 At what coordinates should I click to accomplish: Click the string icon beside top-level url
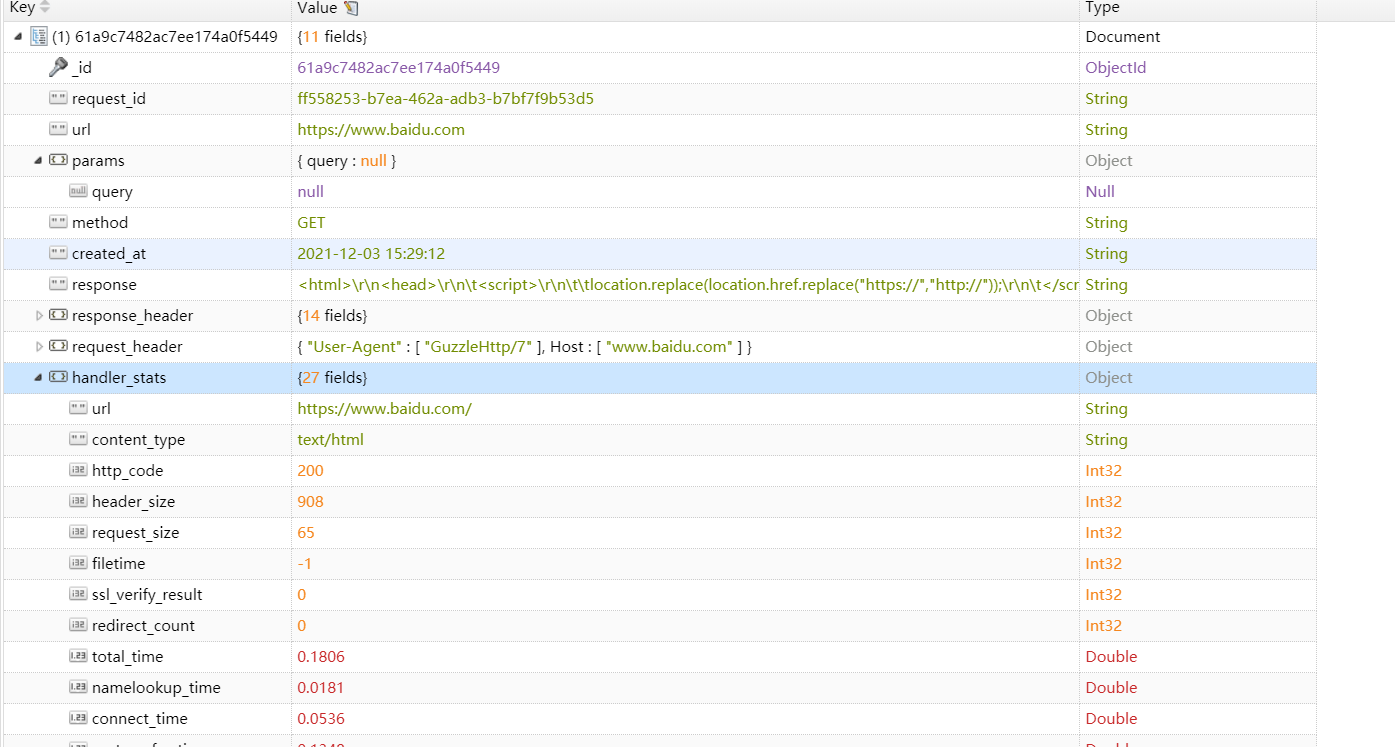pos(59,130)
